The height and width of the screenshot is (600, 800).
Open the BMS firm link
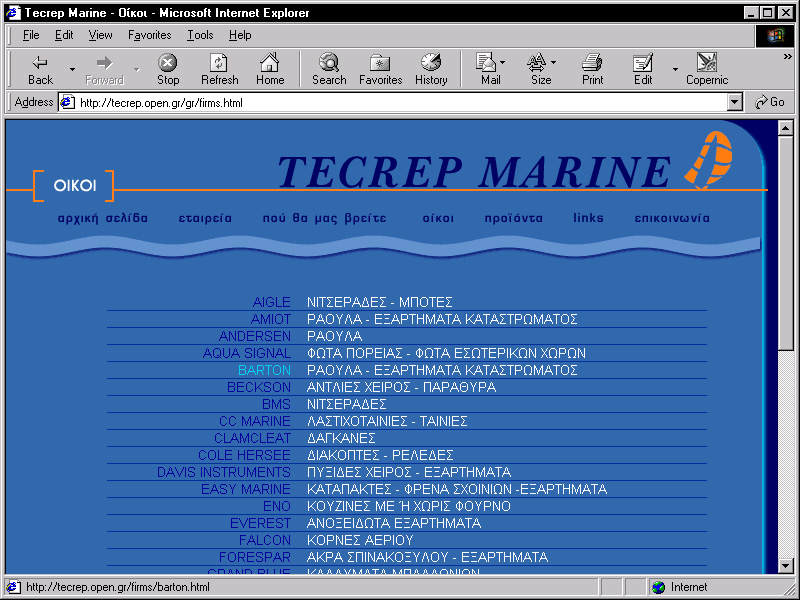click(276, 404)
